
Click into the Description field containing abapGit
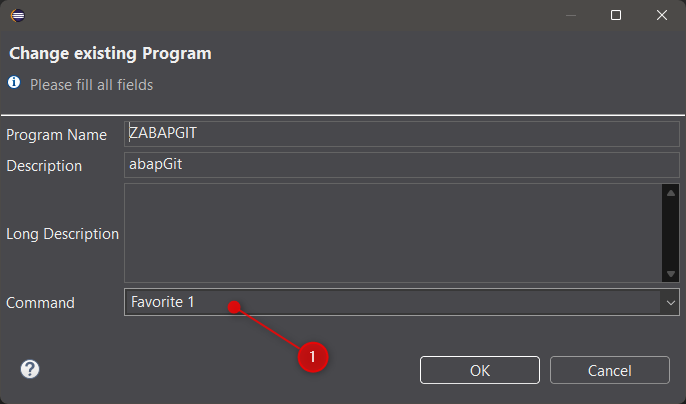pos(402,165)
